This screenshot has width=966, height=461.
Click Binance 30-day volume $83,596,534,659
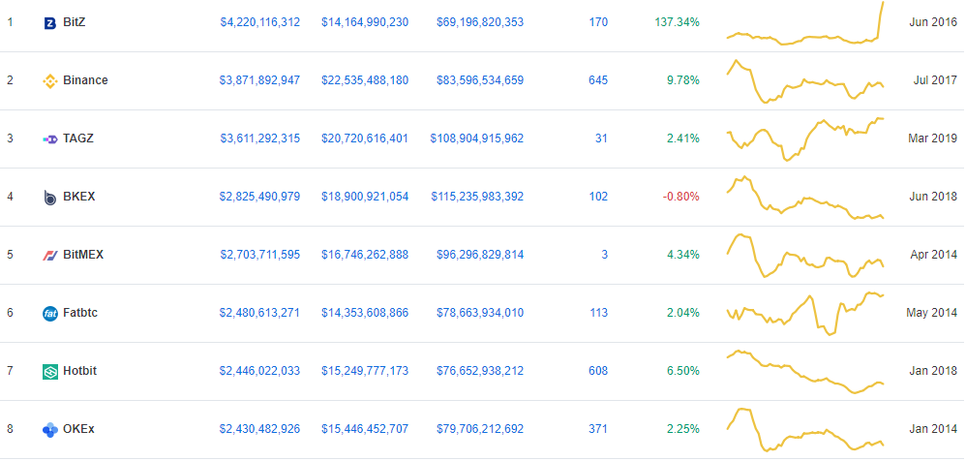pos(480,80)
